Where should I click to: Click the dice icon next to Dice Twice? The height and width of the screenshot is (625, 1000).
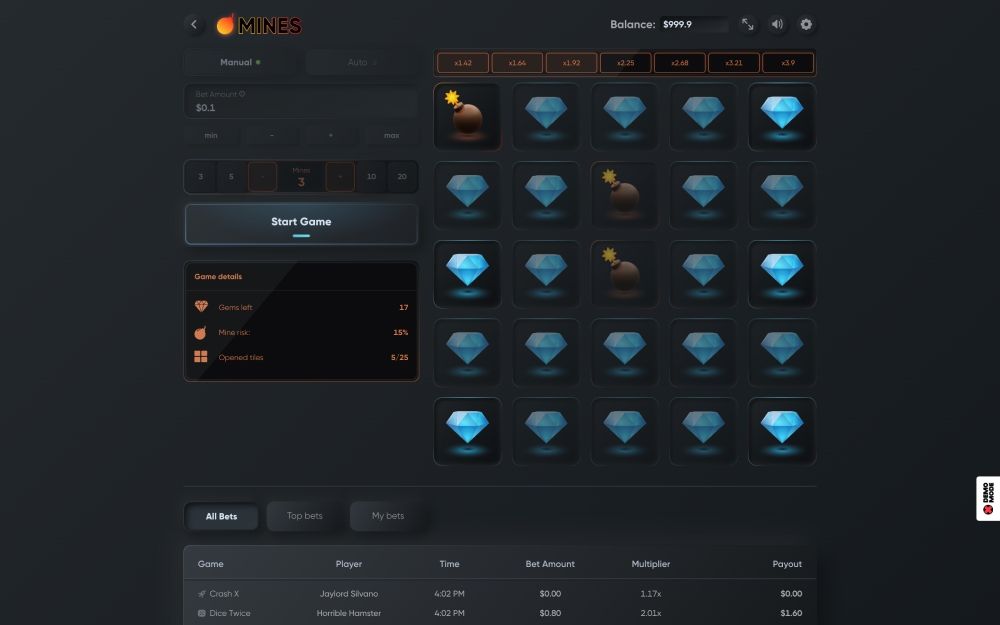pyautogui.click(x=202, y=613)
